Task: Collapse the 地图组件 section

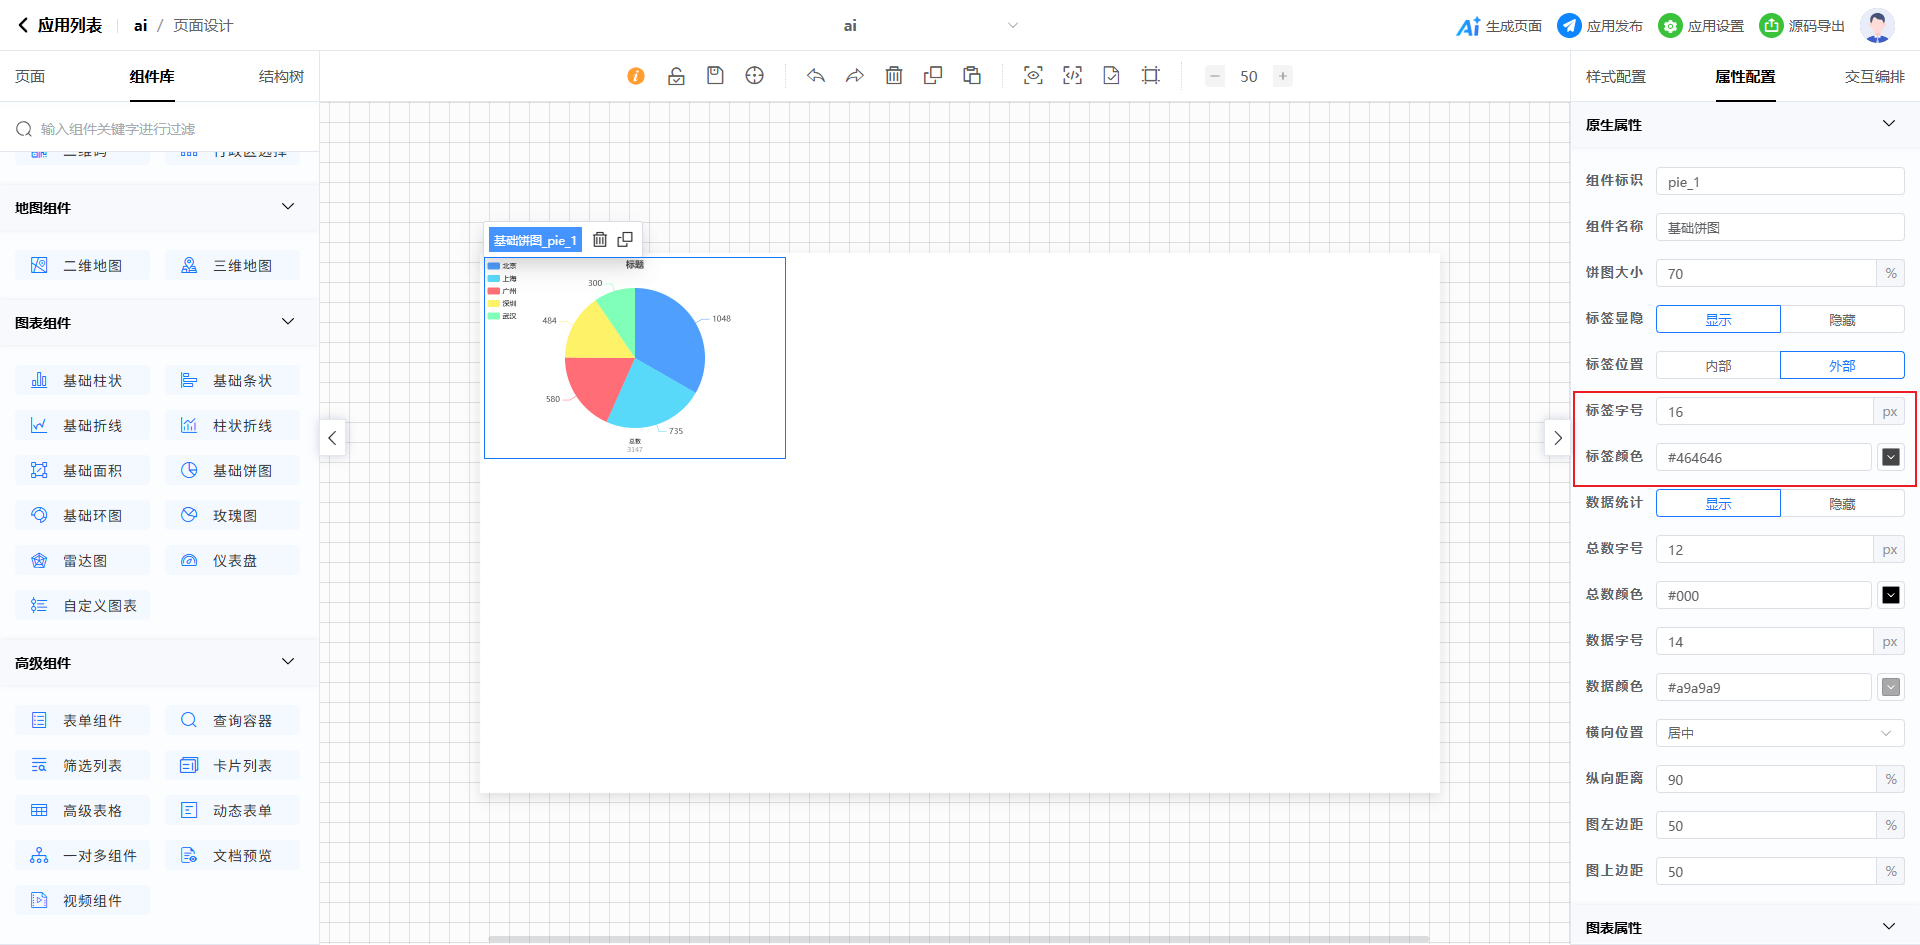Action: (288, 207)
